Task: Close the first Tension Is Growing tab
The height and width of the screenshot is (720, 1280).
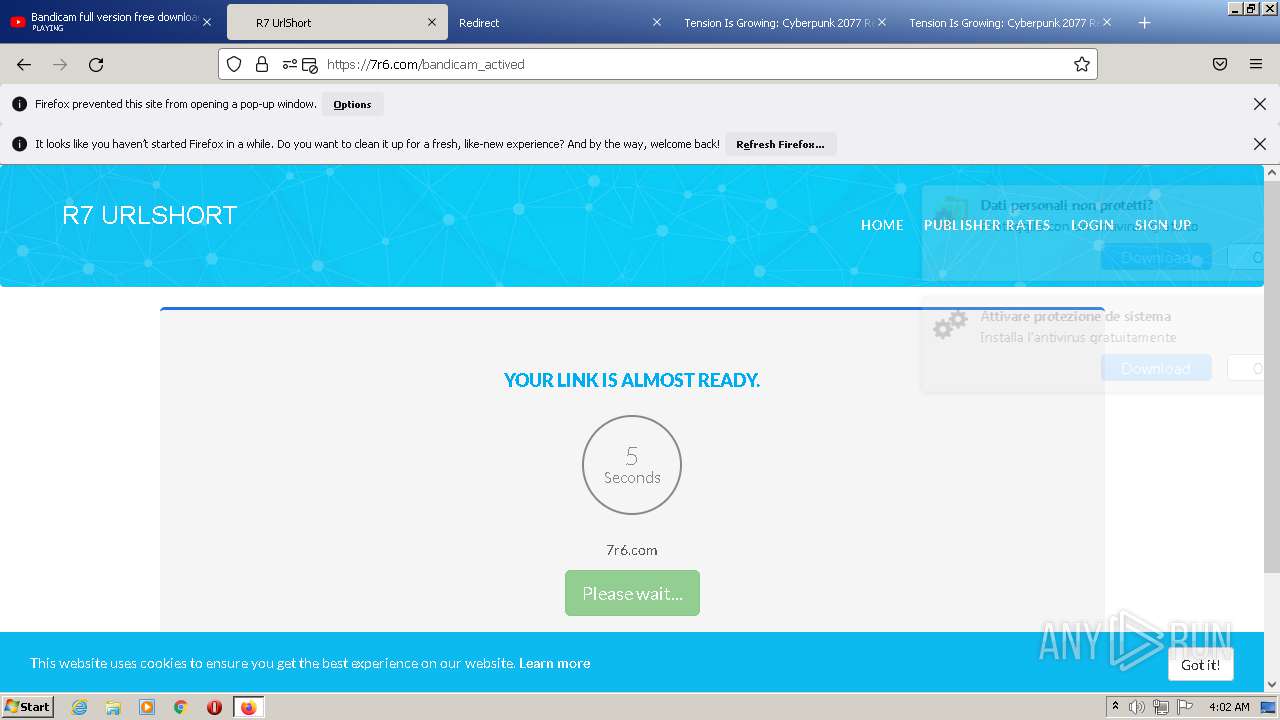Action: point(882,22)
